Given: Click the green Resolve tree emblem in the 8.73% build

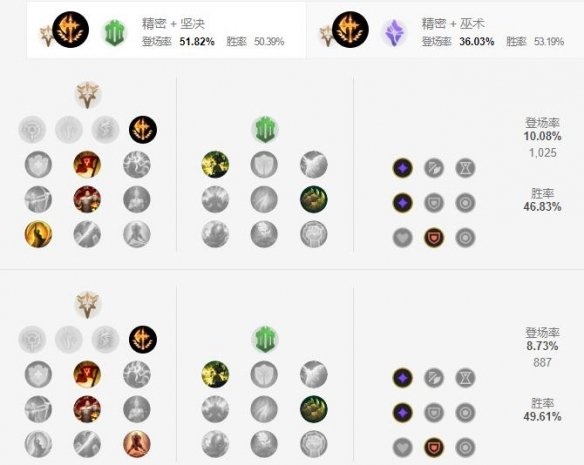Looking at the screenshot, I should click(x=265, y=339).
